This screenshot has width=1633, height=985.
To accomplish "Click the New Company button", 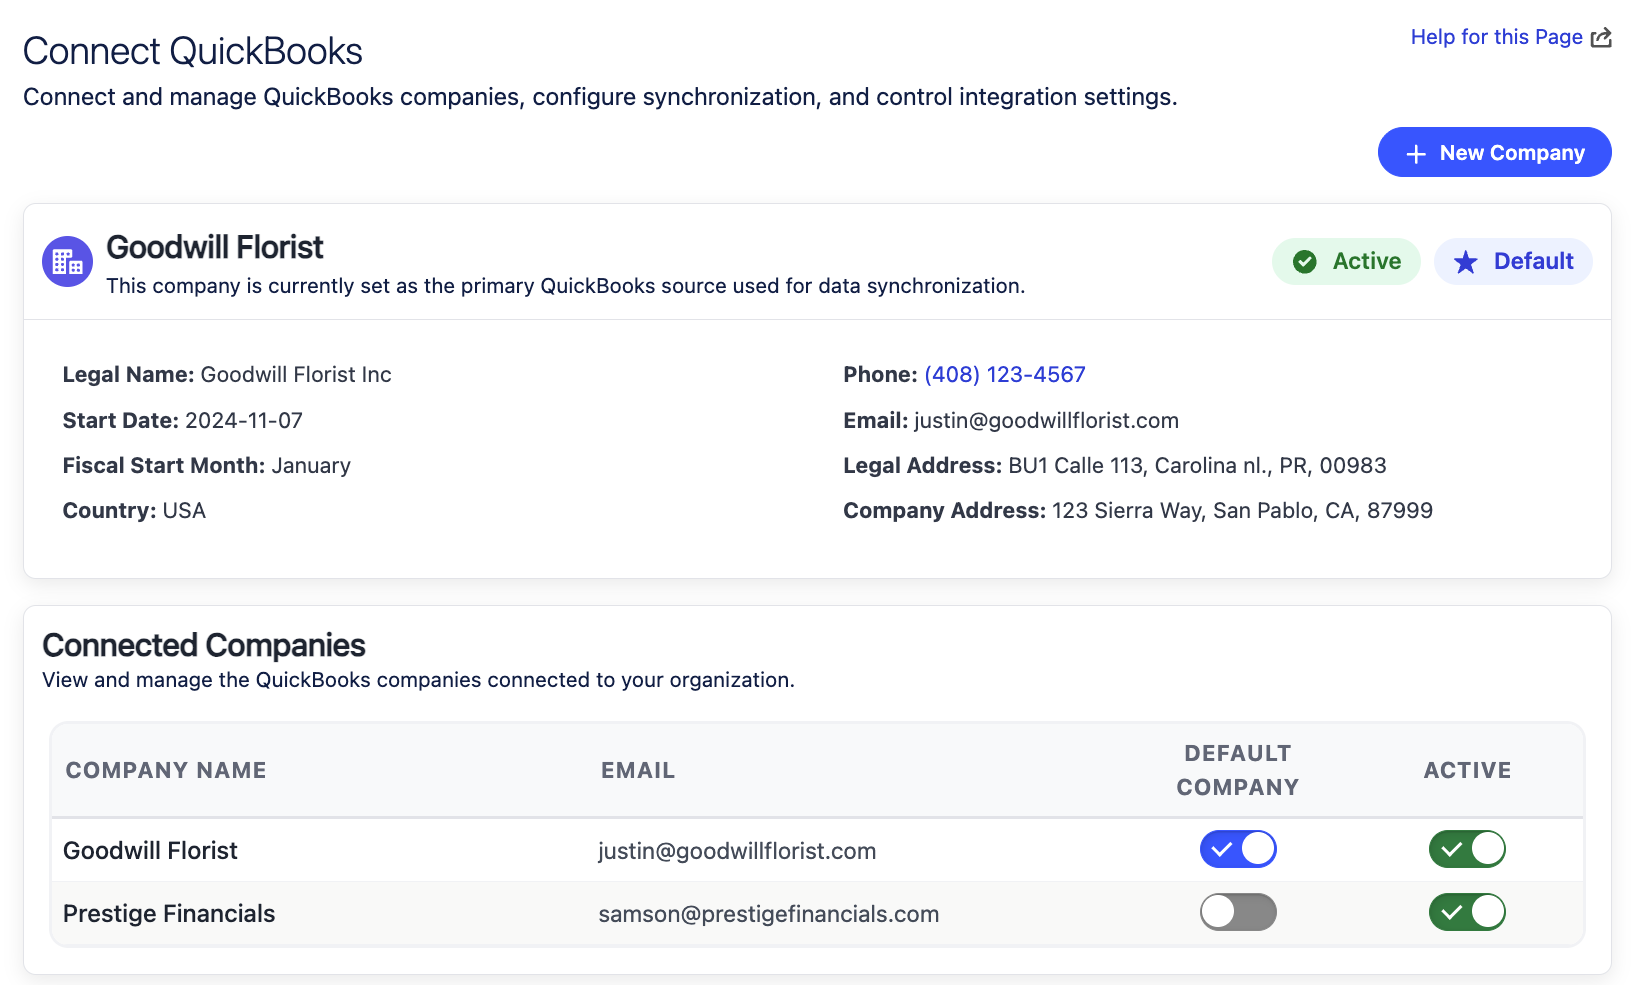I will click(1494, 153).
